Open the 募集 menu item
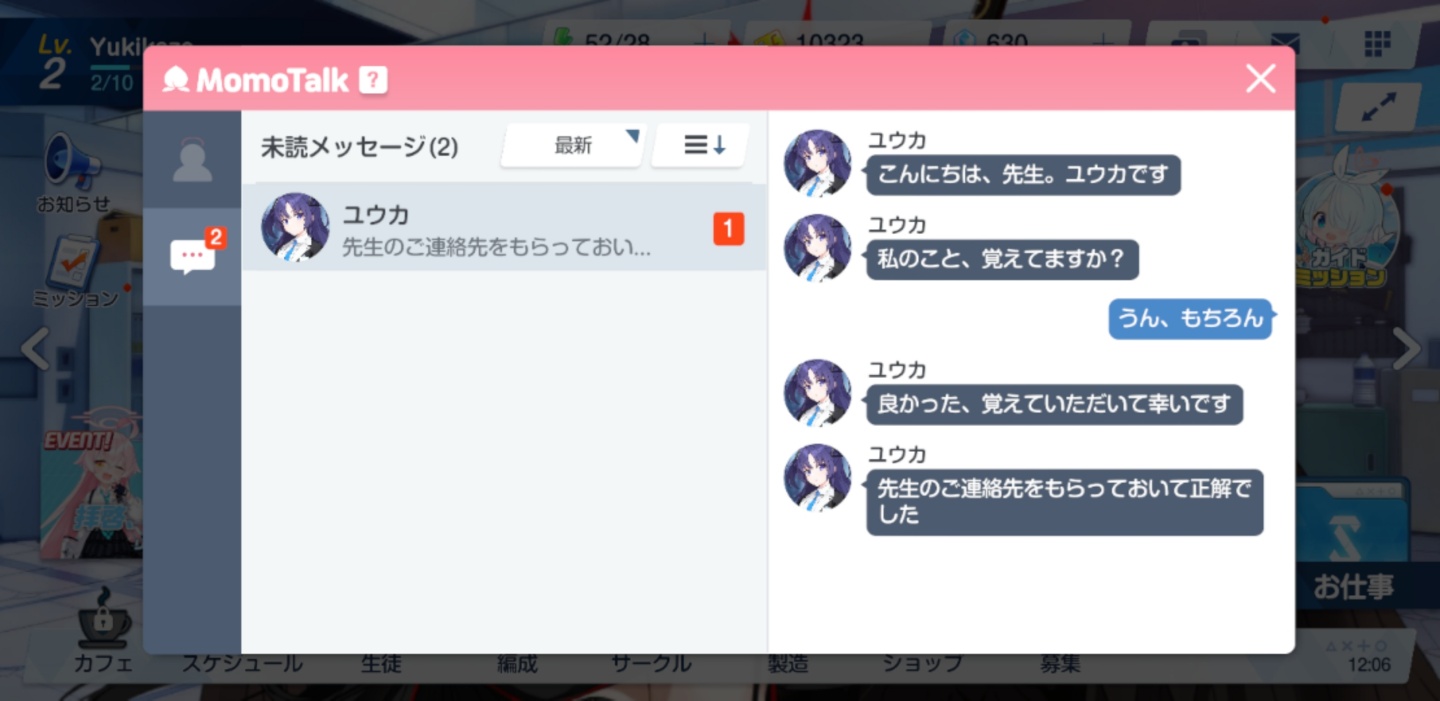Screen dimensions: 1440x701 pos(1060,664)
